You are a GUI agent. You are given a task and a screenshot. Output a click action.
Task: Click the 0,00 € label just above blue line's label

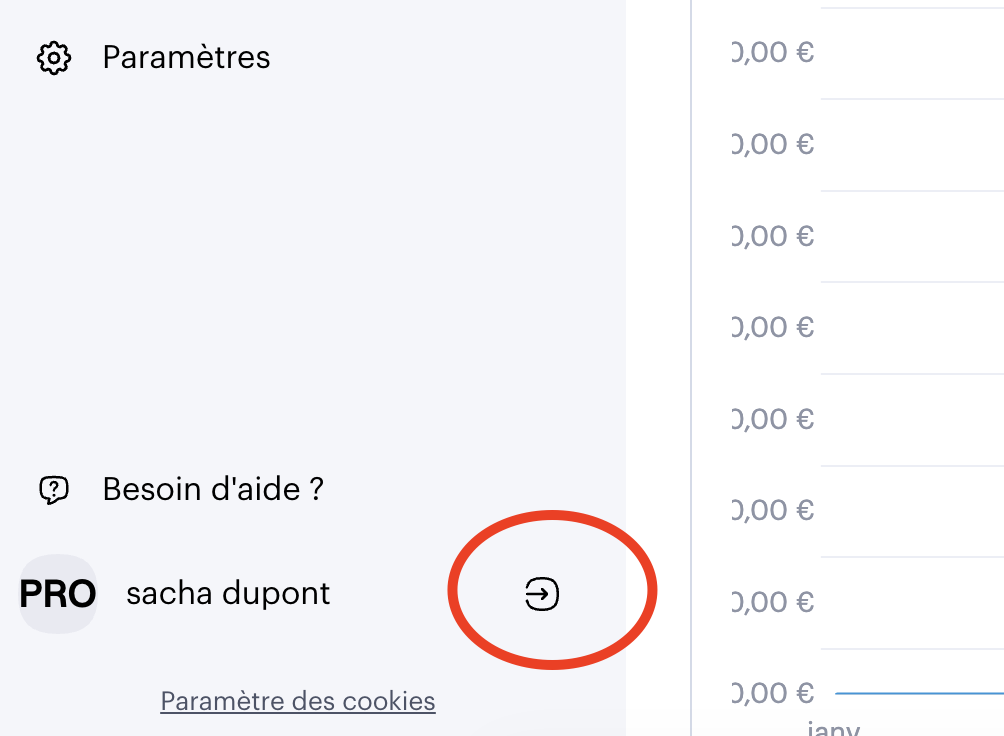point(773,602)
